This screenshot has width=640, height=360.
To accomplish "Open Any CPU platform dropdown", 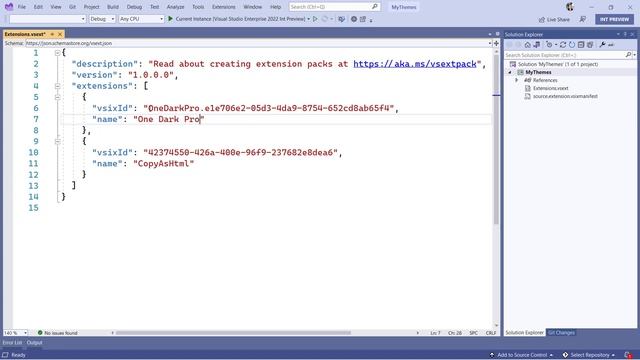I will point(141,19).
